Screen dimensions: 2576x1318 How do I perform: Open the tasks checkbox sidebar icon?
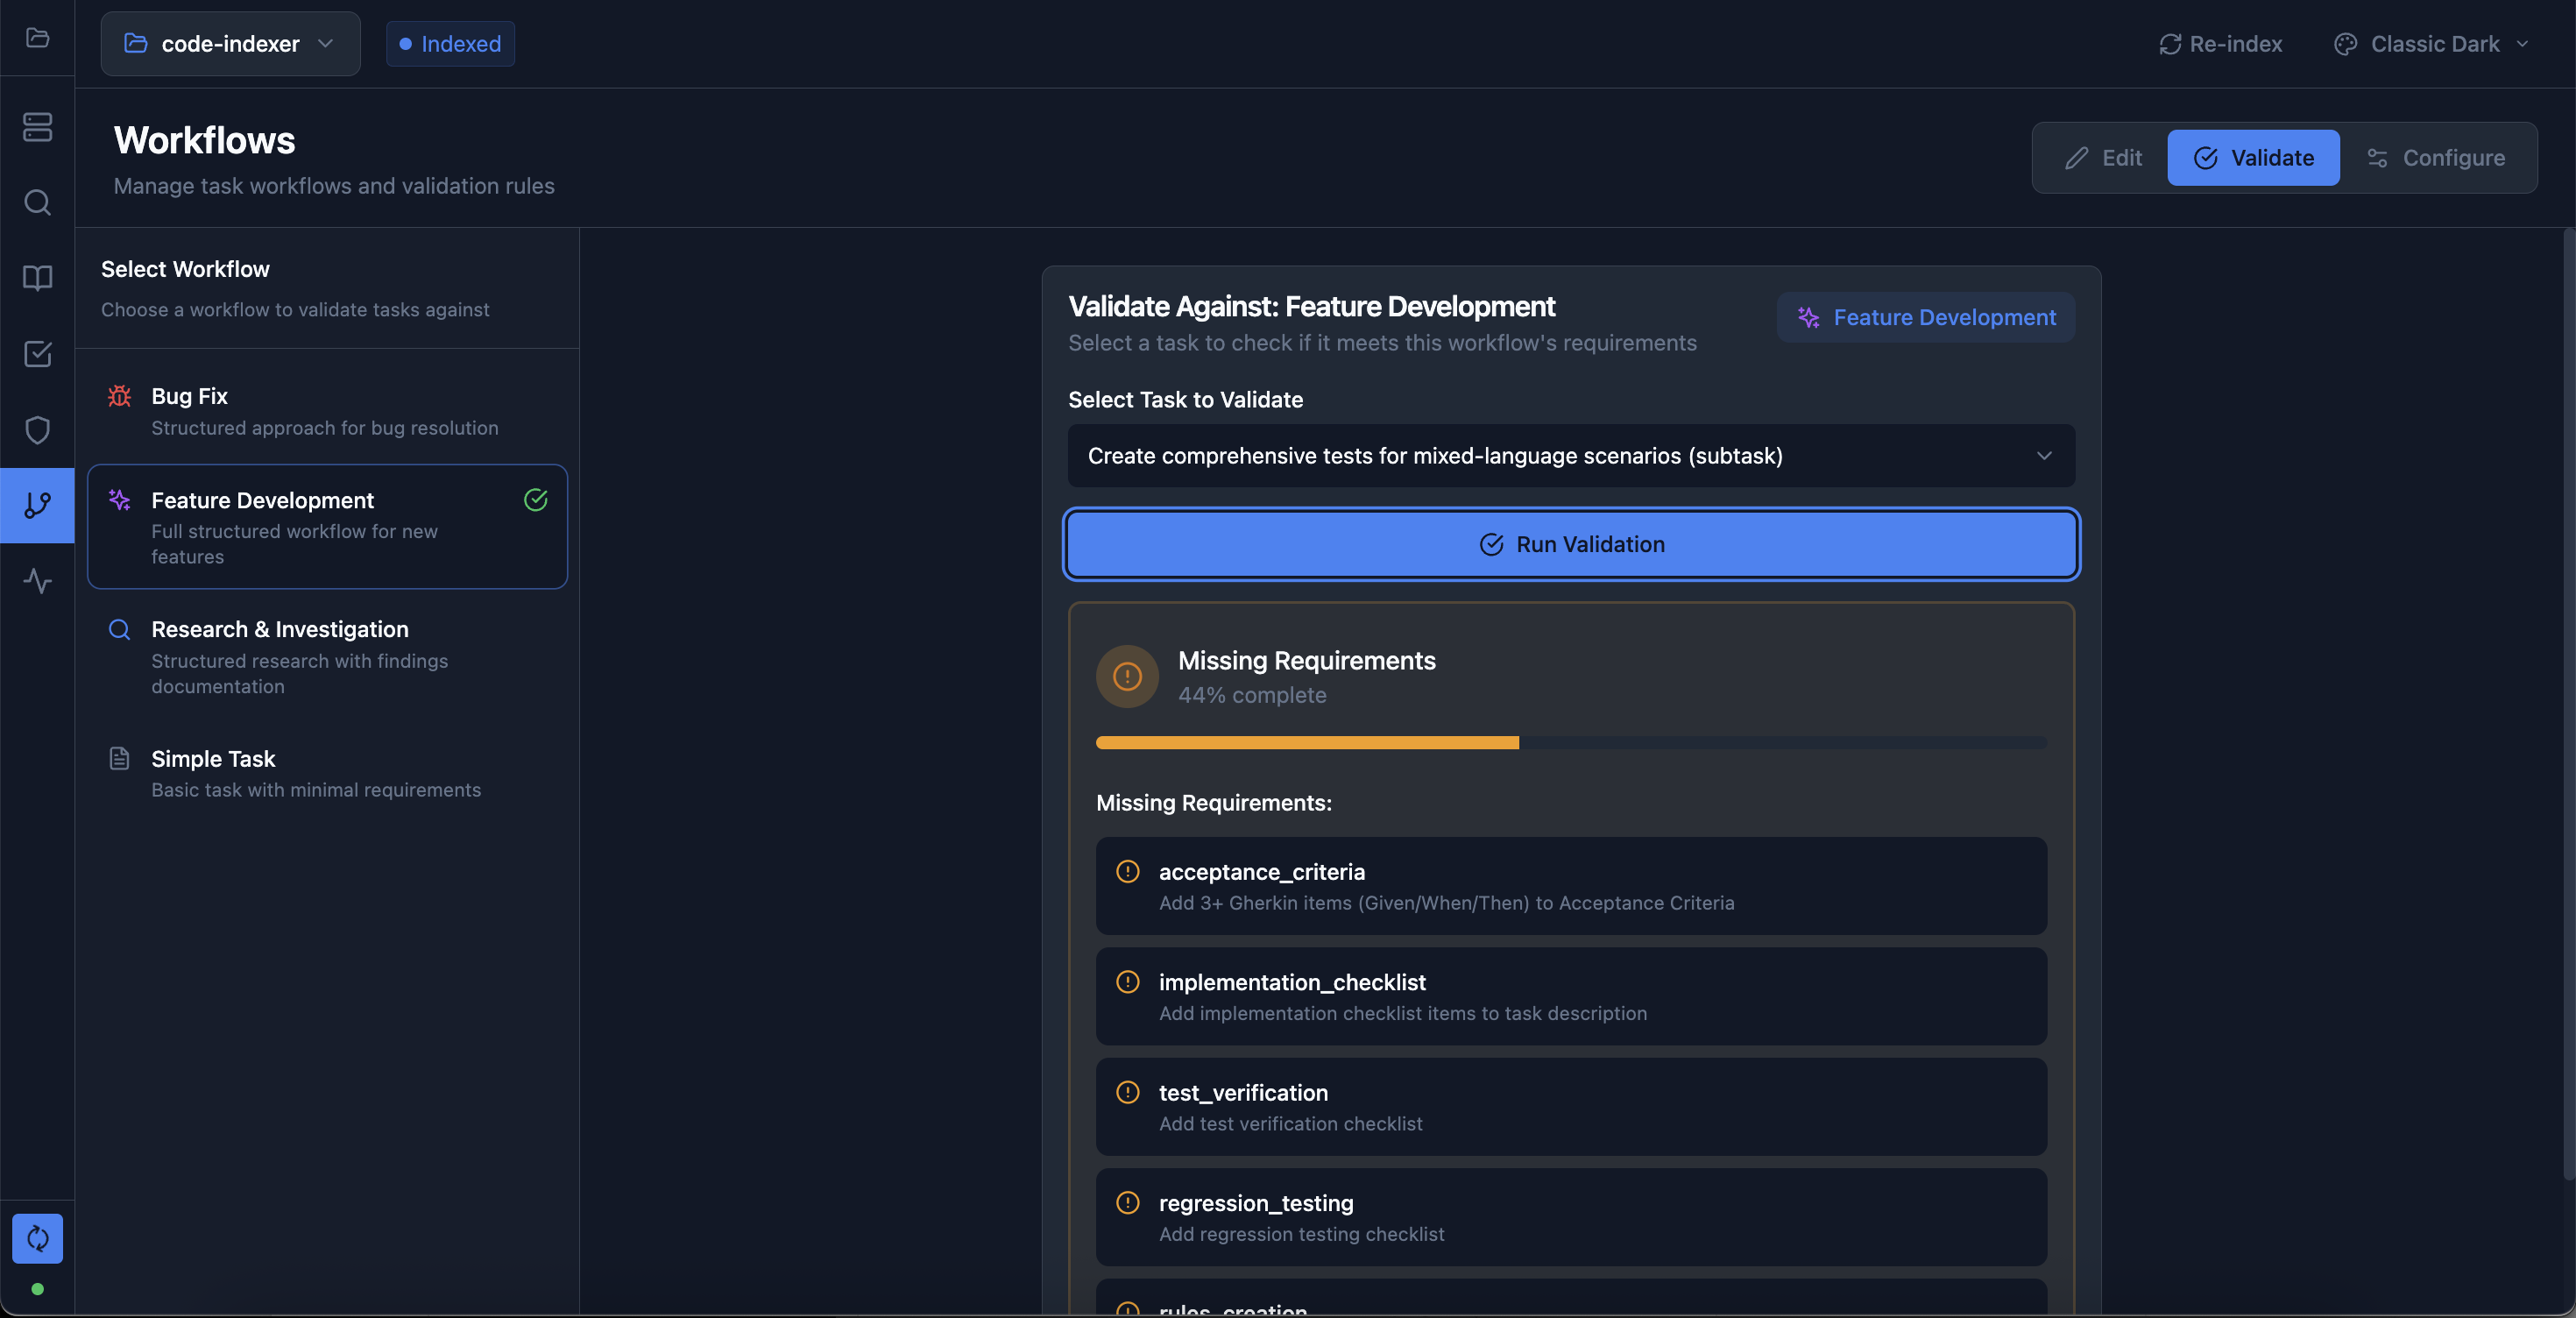(37, 354)
